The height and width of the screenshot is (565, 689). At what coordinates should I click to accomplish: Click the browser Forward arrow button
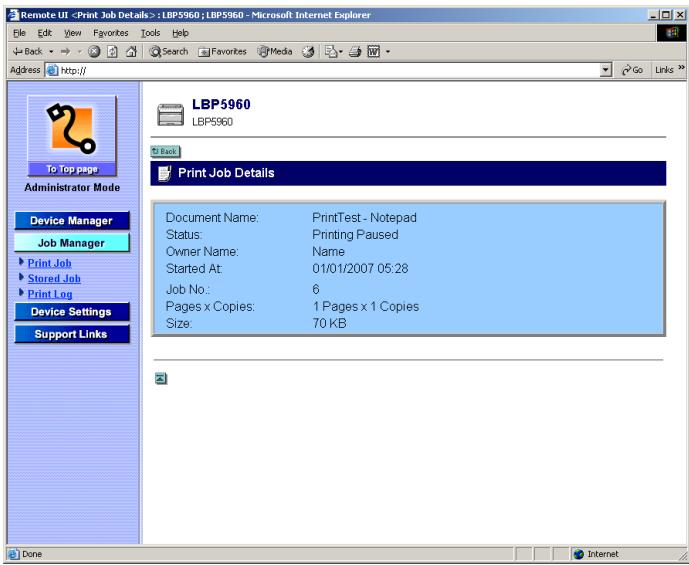pyautogui.click(x=65, y=52)
